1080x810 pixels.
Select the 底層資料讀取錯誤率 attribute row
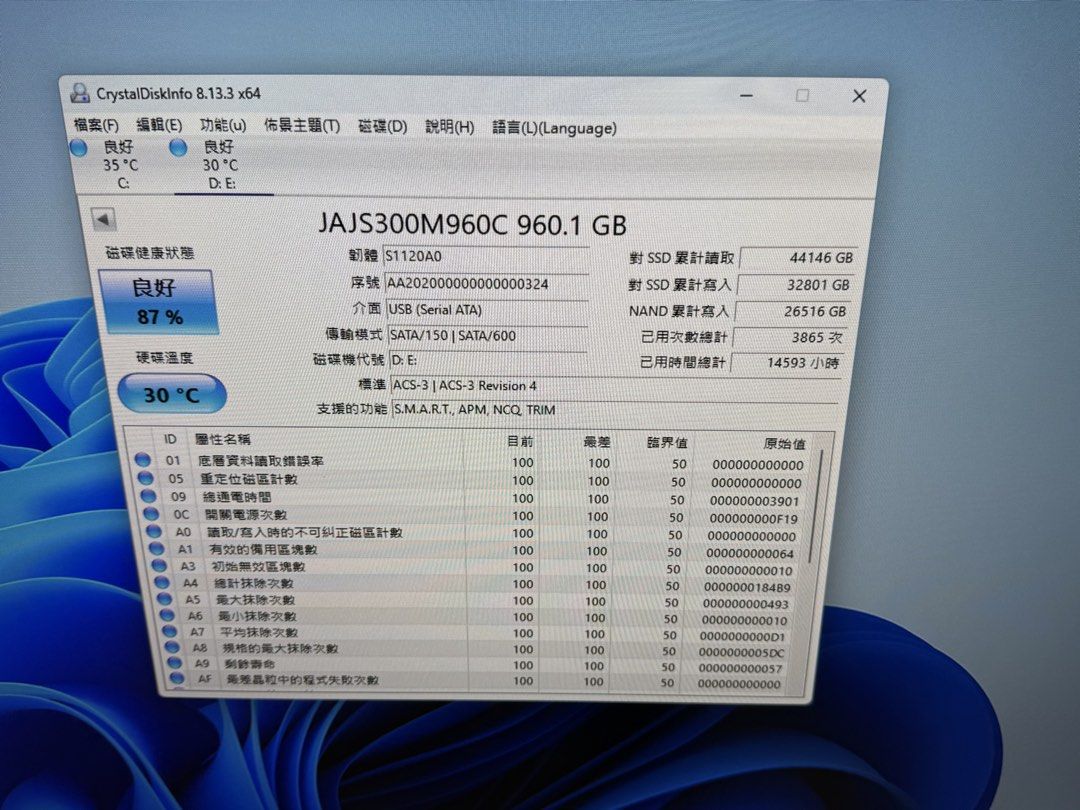(470, 462)
